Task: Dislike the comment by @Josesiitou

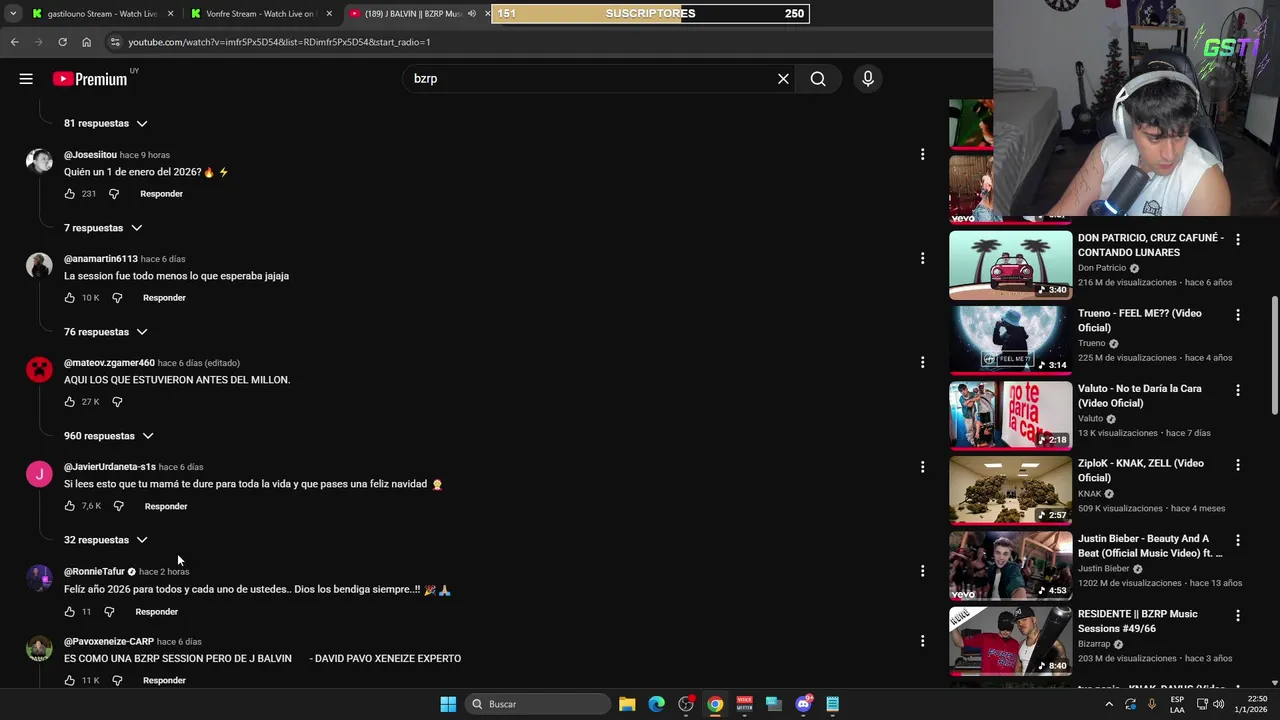Action: point(114,194)
